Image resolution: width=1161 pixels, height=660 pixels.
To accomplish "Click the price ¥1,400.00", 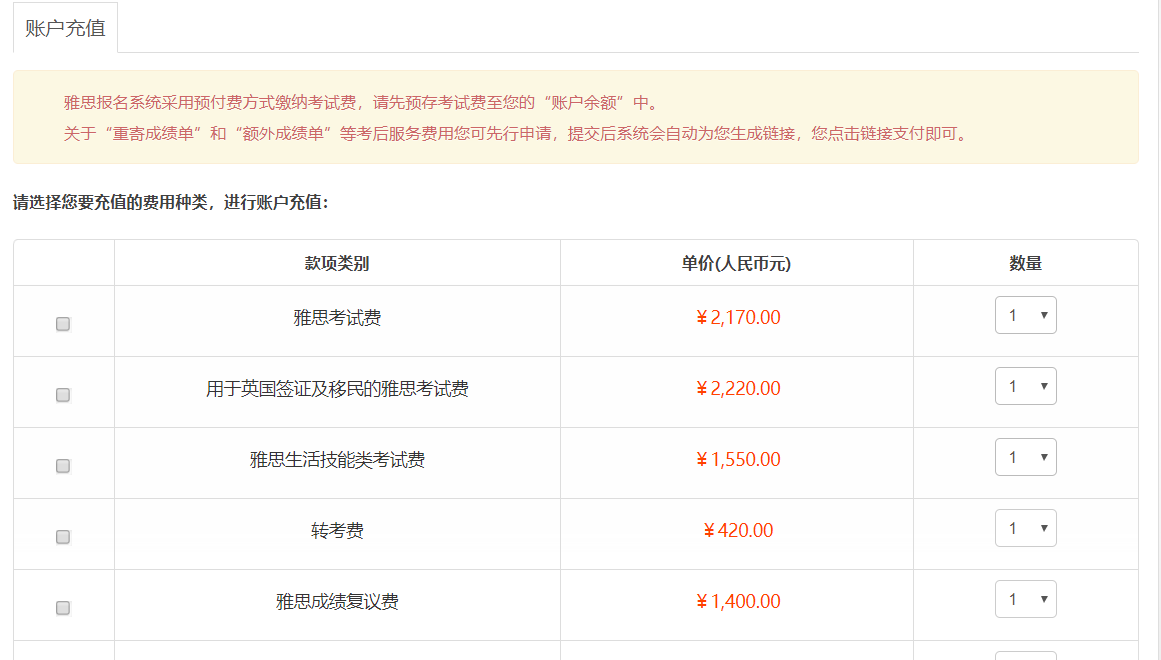I will tap(738, 601).
